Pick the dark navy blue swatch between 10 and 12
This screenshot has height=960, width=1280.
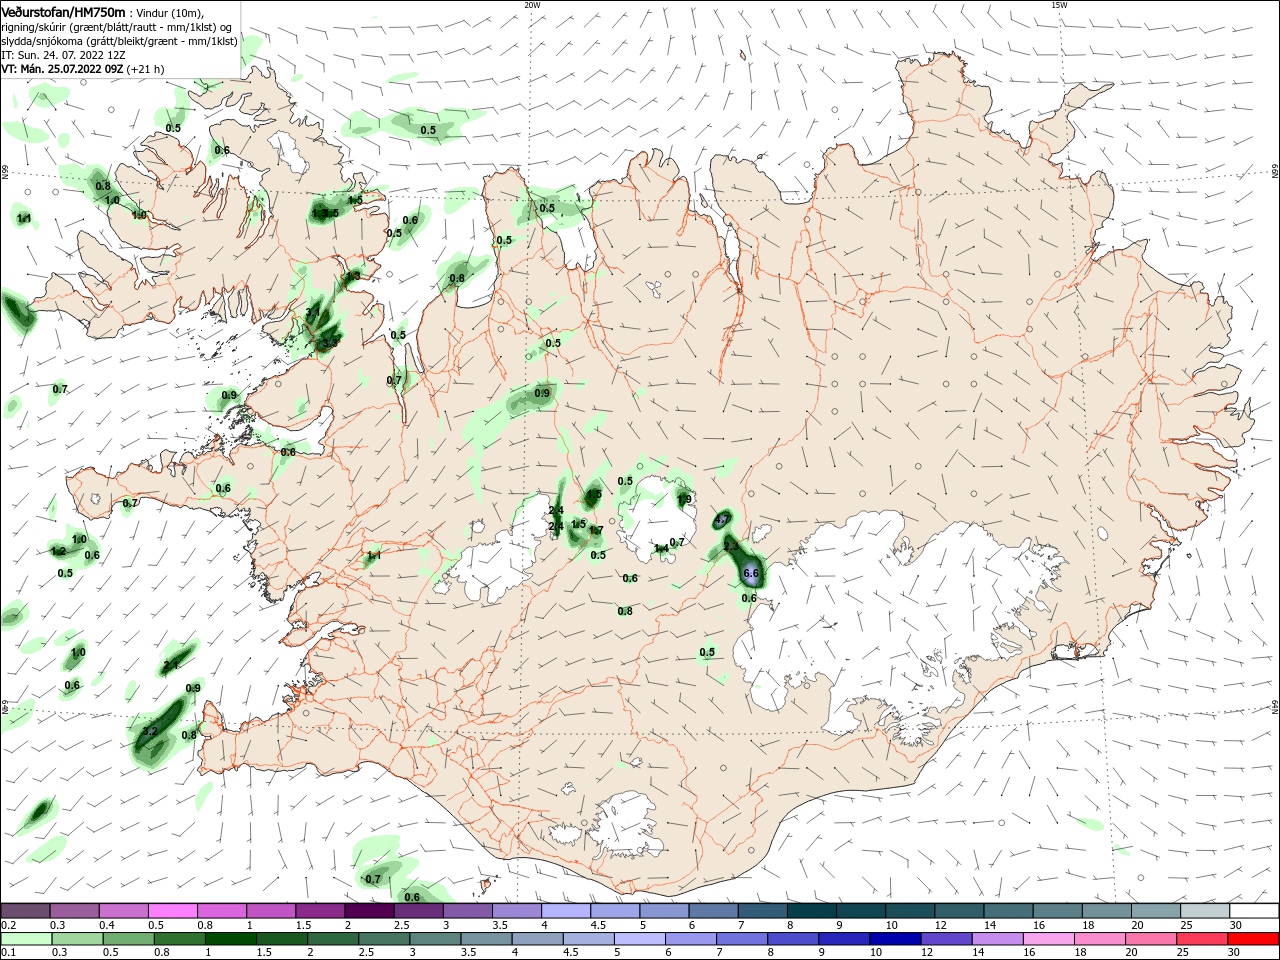pyautogui.click(x=894, y=939)
